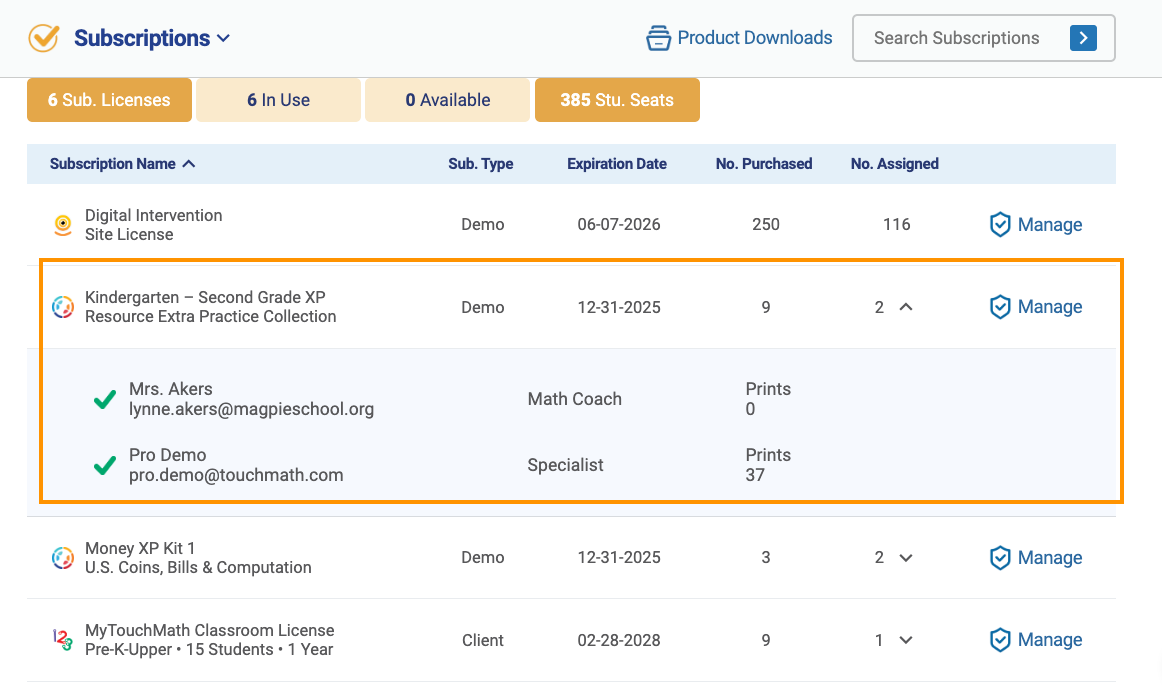Image resolution: width=1162 pixels, height=696 pixels.
Task: Open the Product Downloads link
Action: tap(754, 38)
